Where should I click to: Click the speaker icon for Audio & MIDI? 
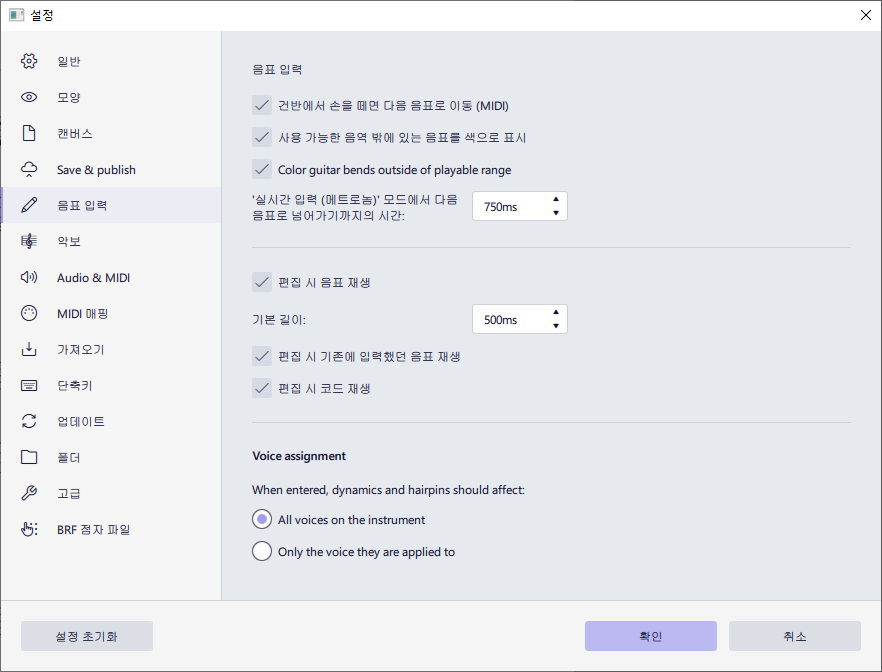[x=29, y=277]
